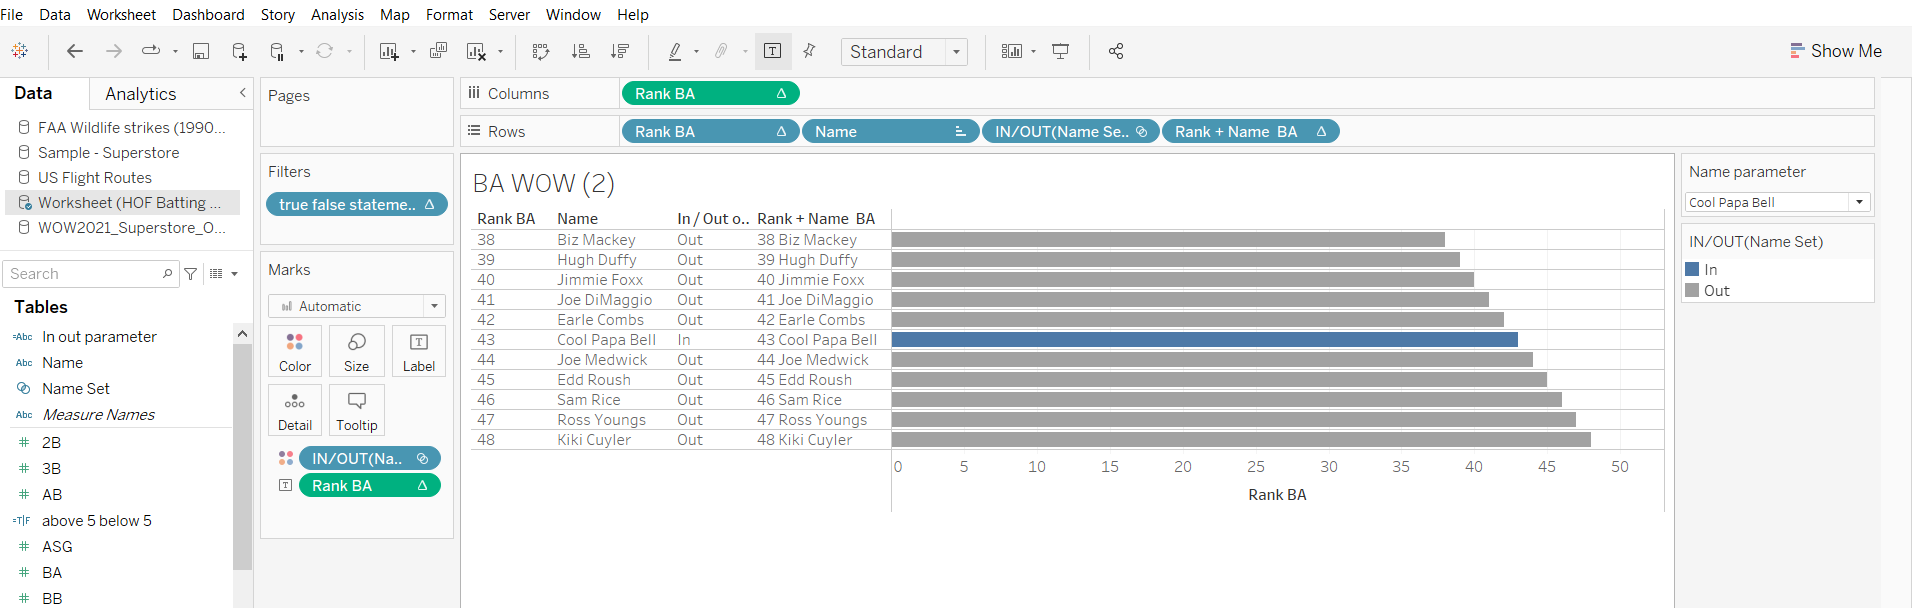Sort bars descending from the toolbar
Viewport: 1912px width, 608px height.
pos(620,51)
